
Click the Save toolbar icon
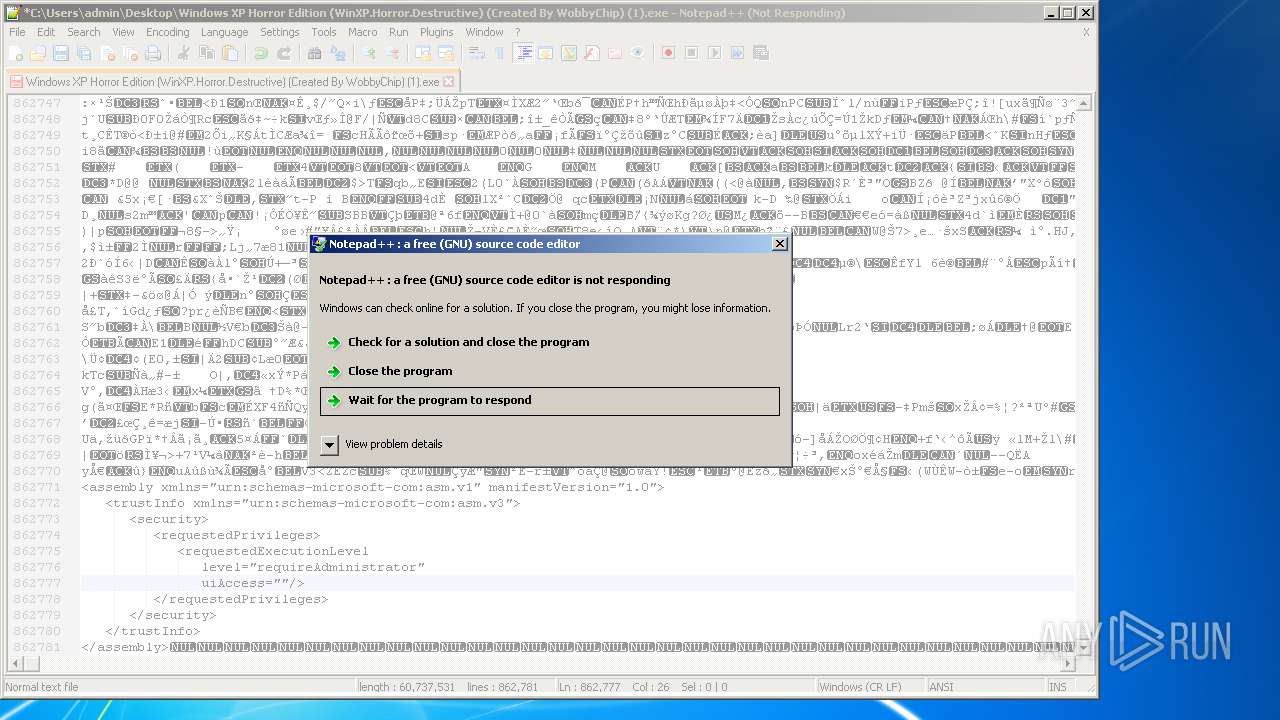(x=61, y=53)
